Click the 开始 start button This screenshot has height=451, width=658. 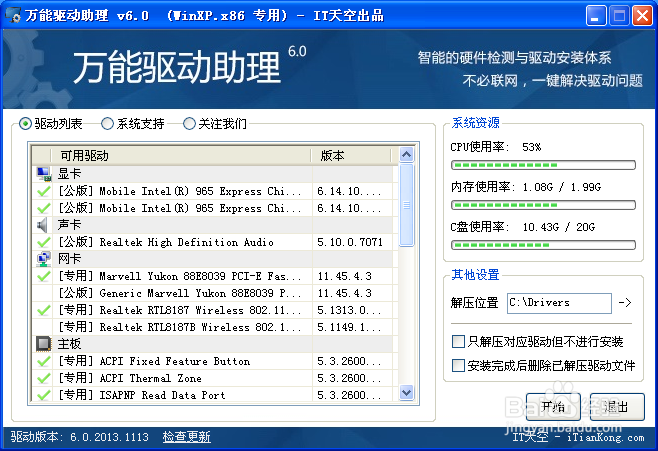point(553,407)
